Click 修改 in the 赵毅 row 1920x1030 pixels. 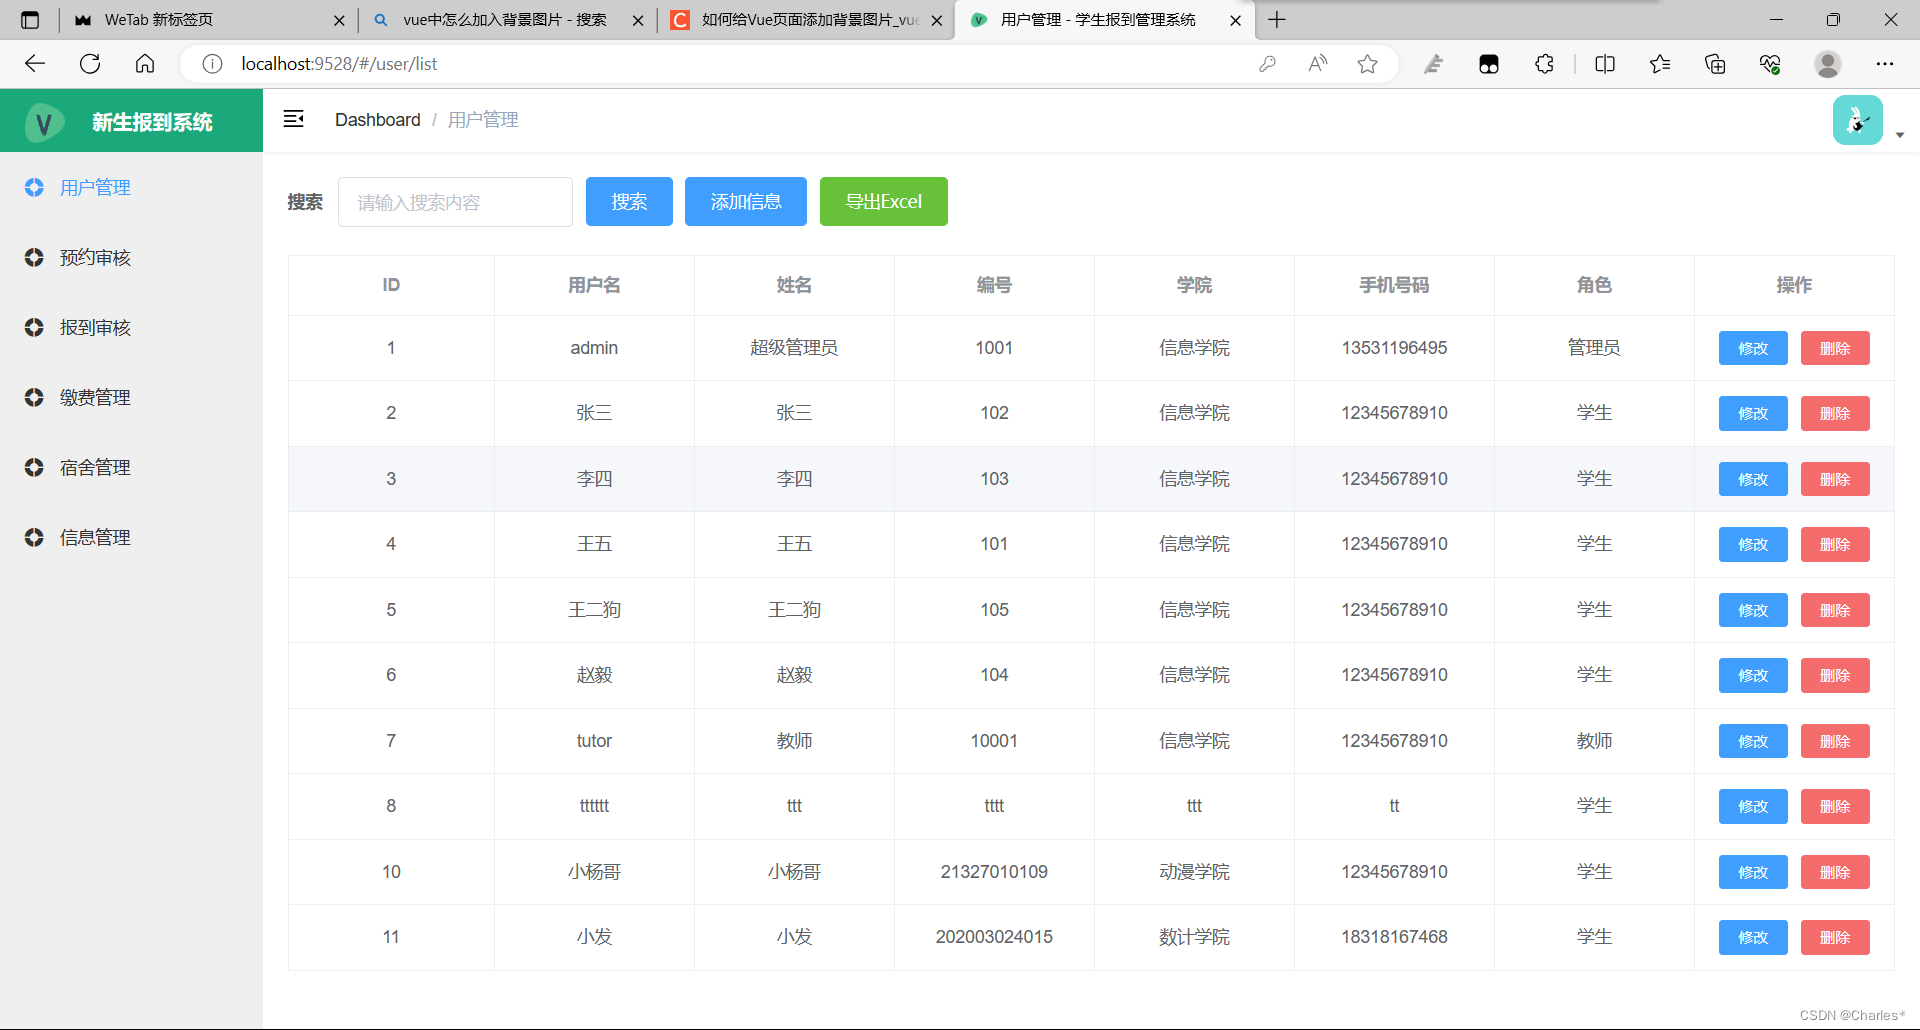coord(1753,675)
